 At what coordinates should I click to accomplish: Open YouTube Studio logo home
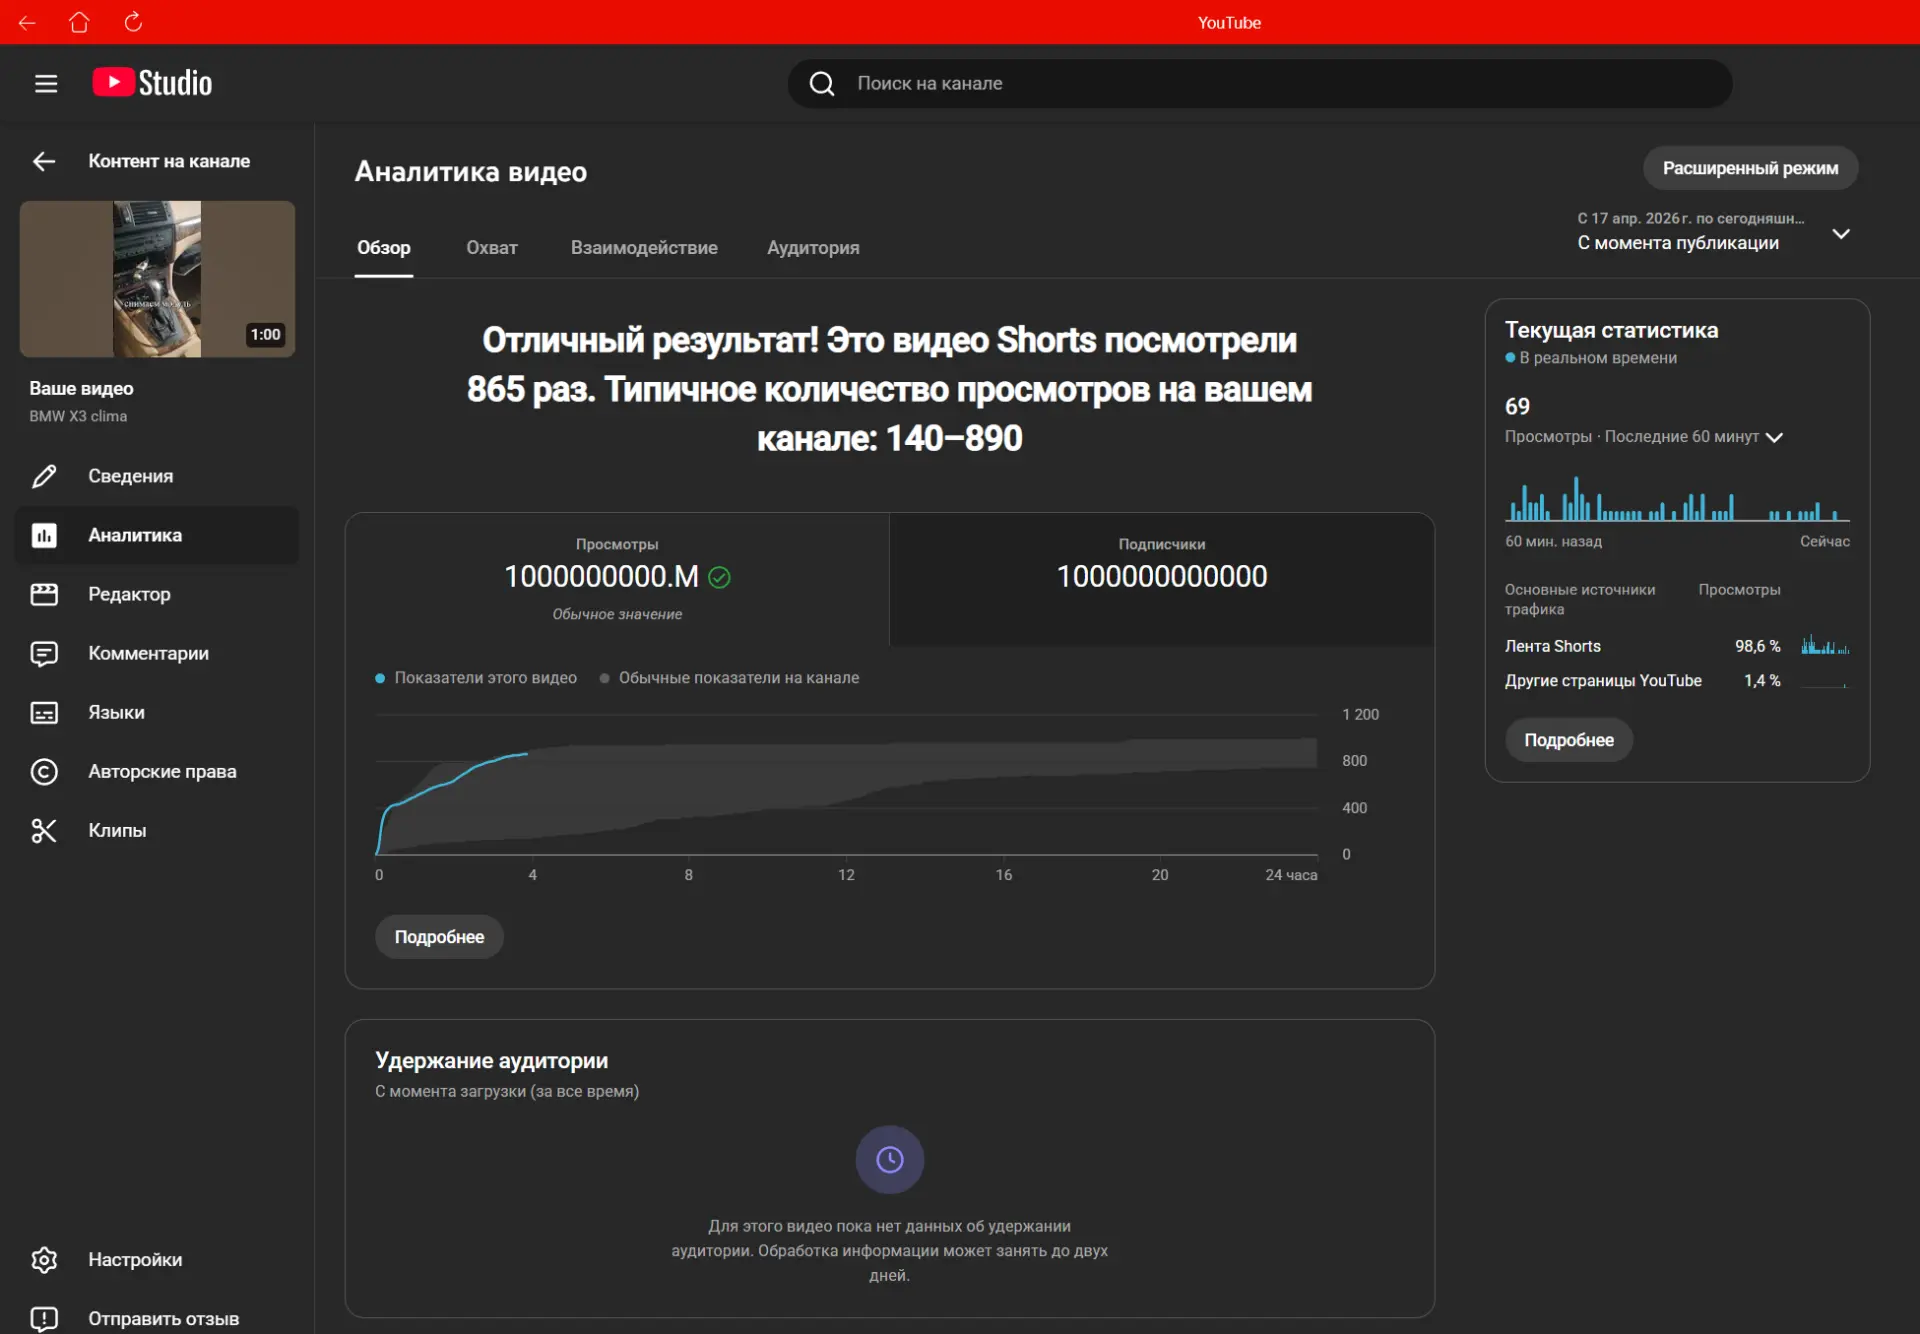(152, 83)
